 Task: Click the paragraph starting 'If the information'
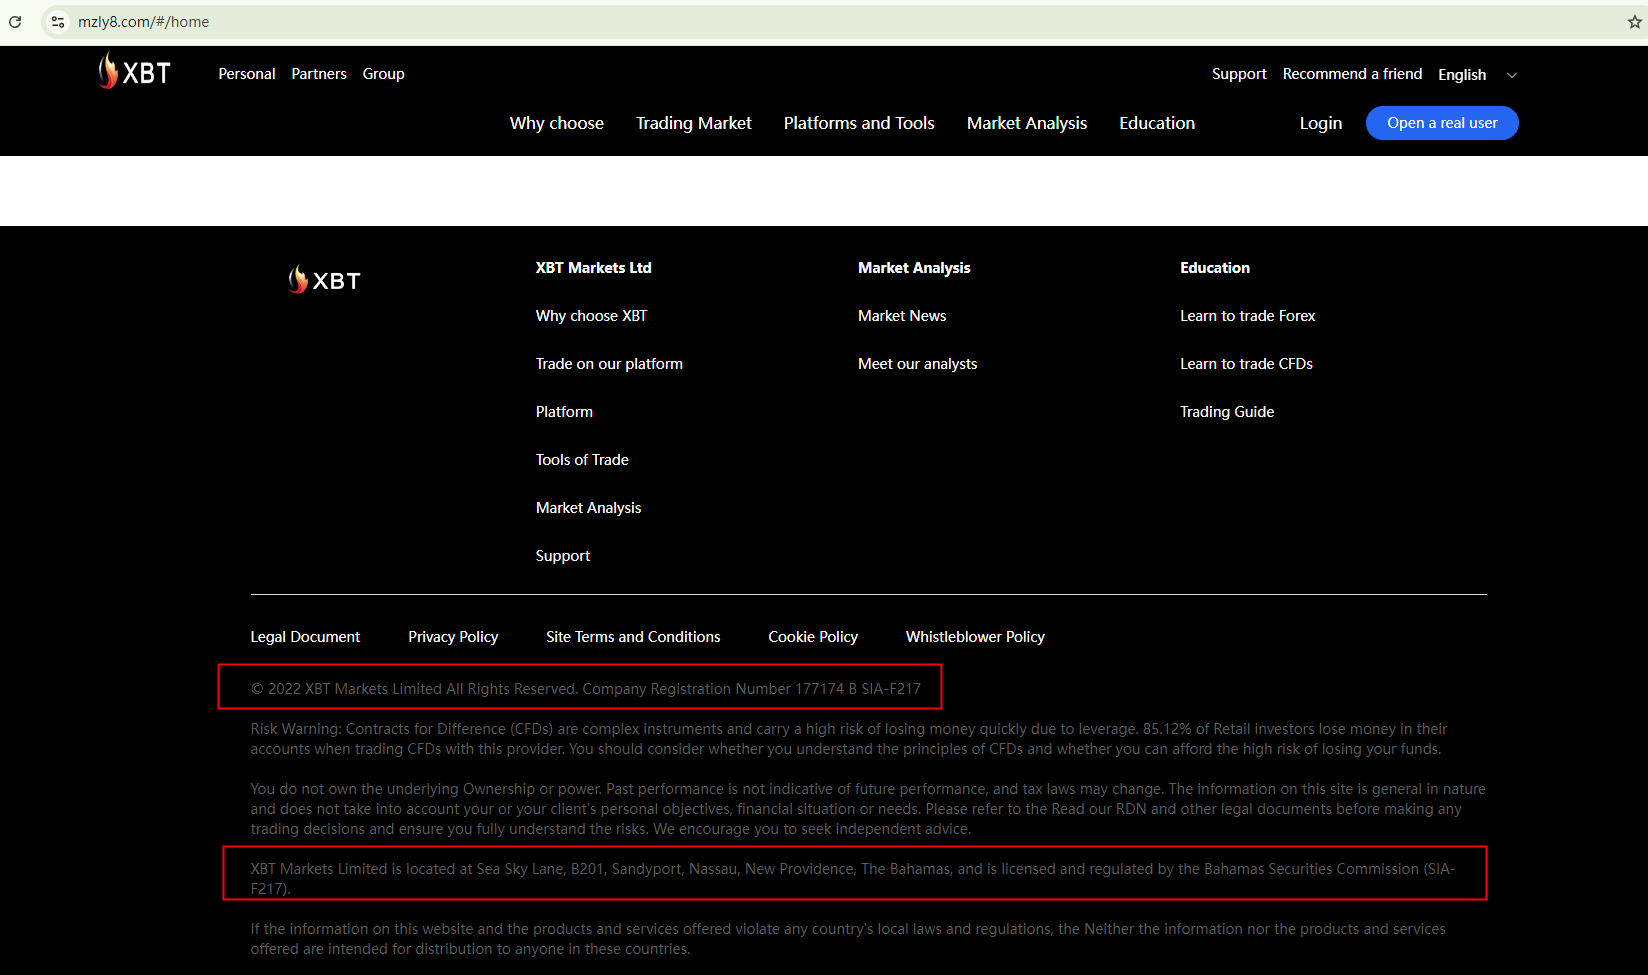[848, 939]
